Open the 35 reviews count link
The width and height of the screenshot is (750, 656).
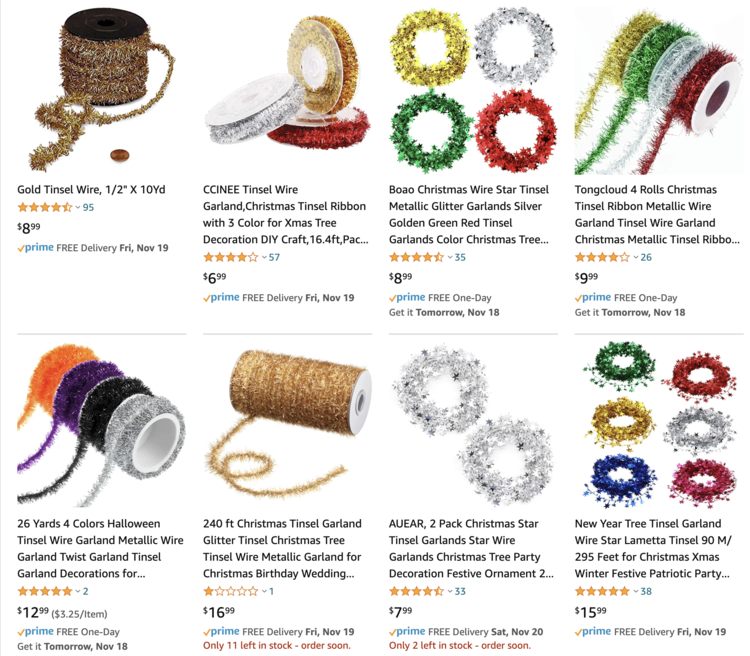click(x=460, y=257)
